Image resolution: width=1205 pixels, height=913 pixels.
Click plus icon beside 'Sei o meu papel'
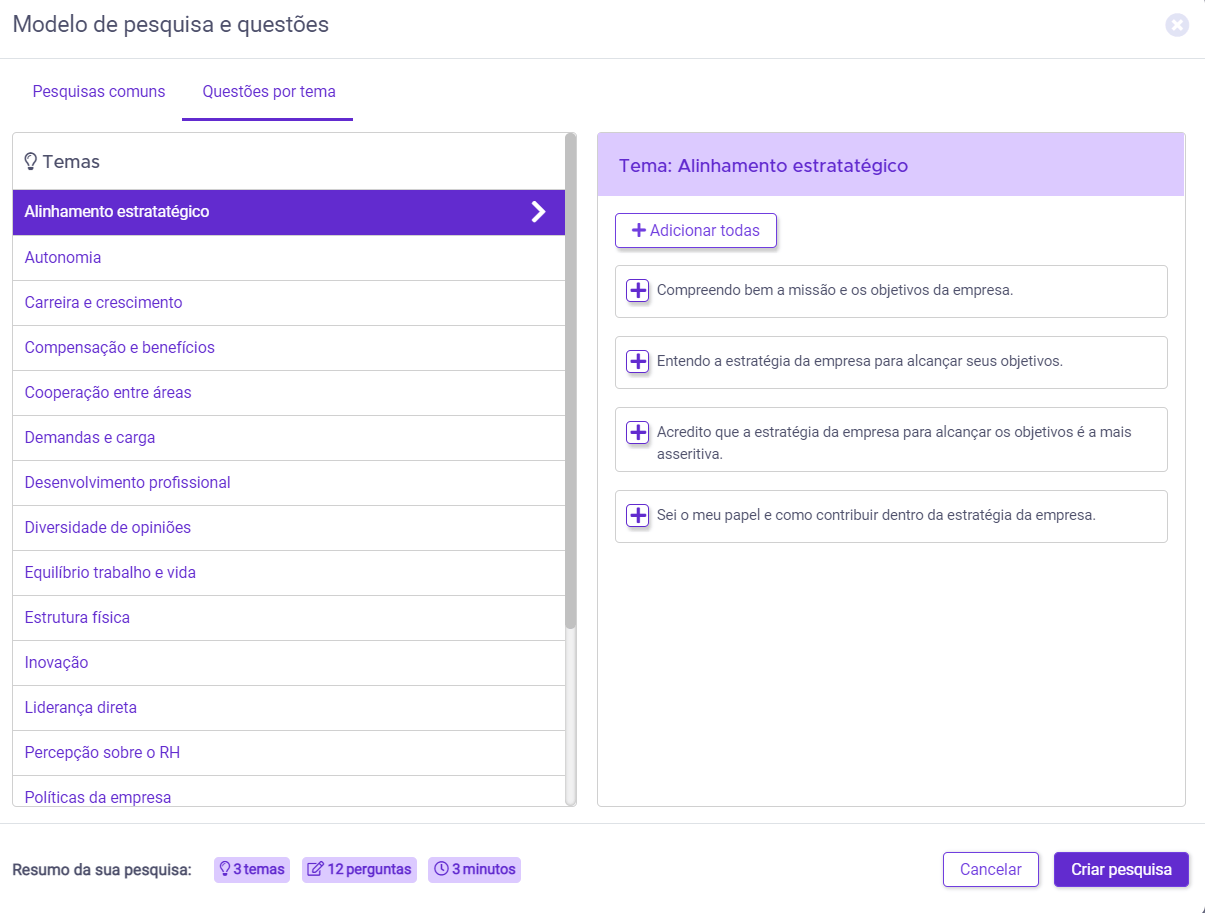(637, 516)
